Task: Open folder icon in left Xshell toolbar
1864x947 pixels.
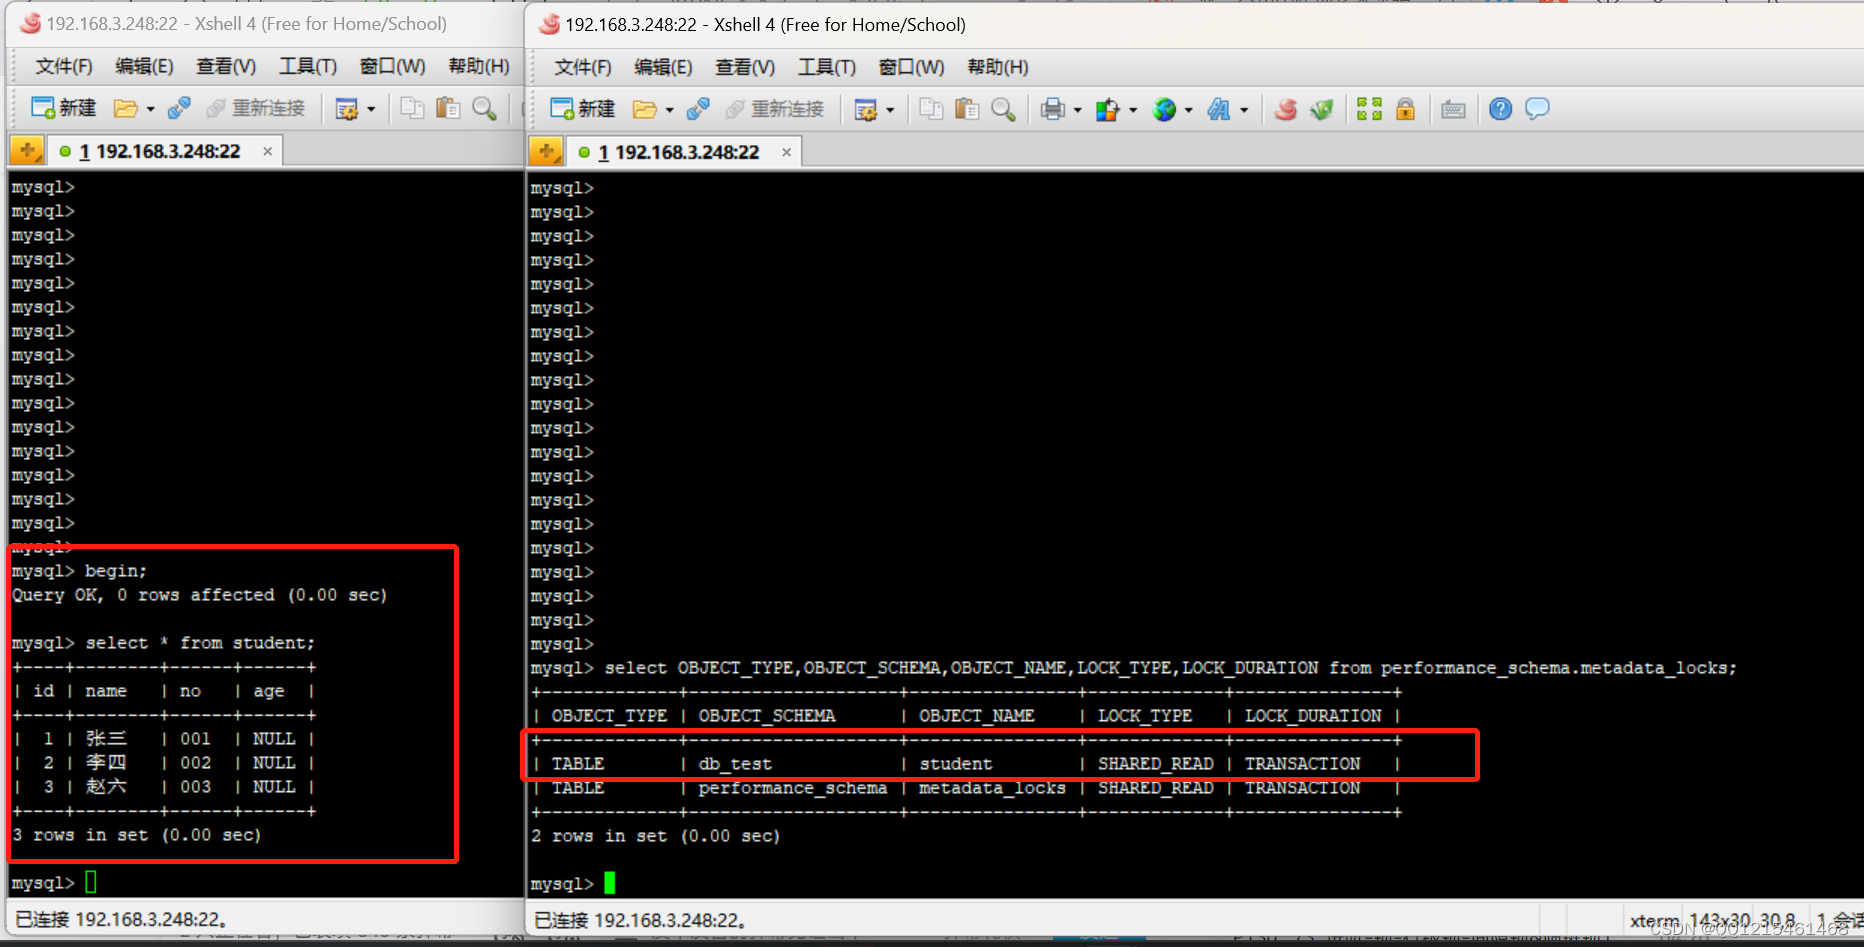Action: coord(126,108)
